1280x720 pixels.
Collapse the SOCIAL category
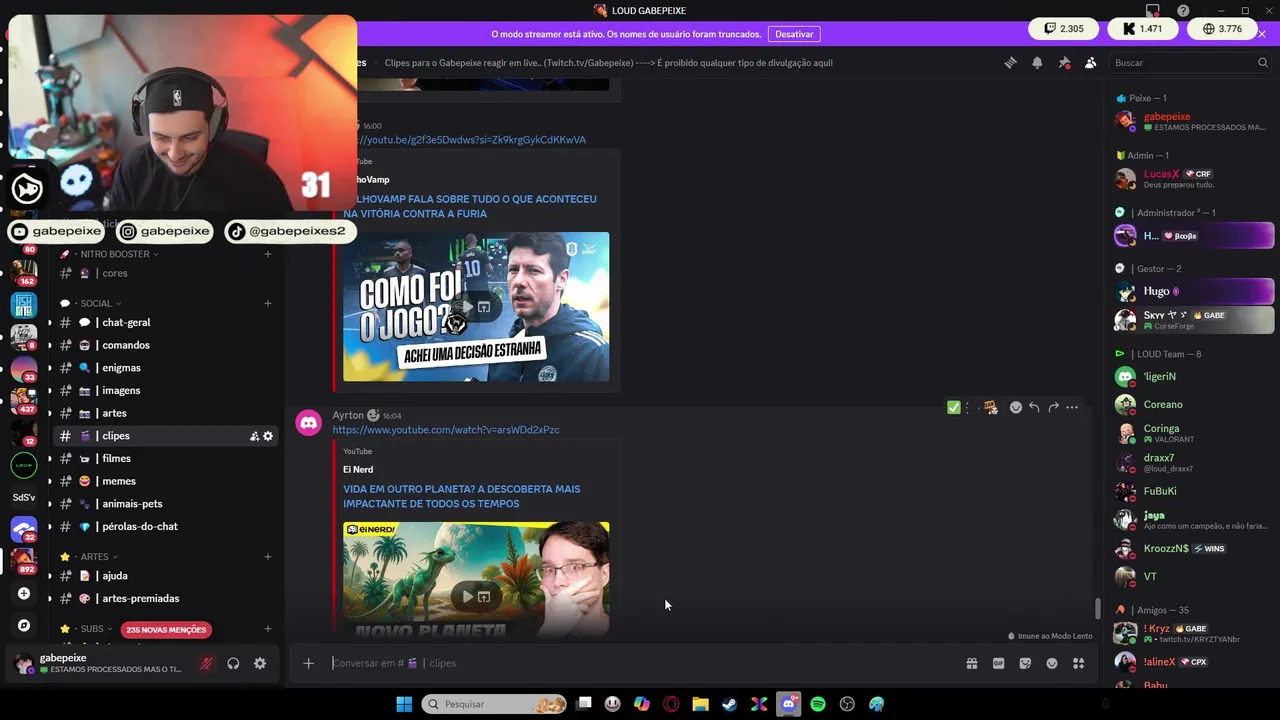tap(99, 303)
